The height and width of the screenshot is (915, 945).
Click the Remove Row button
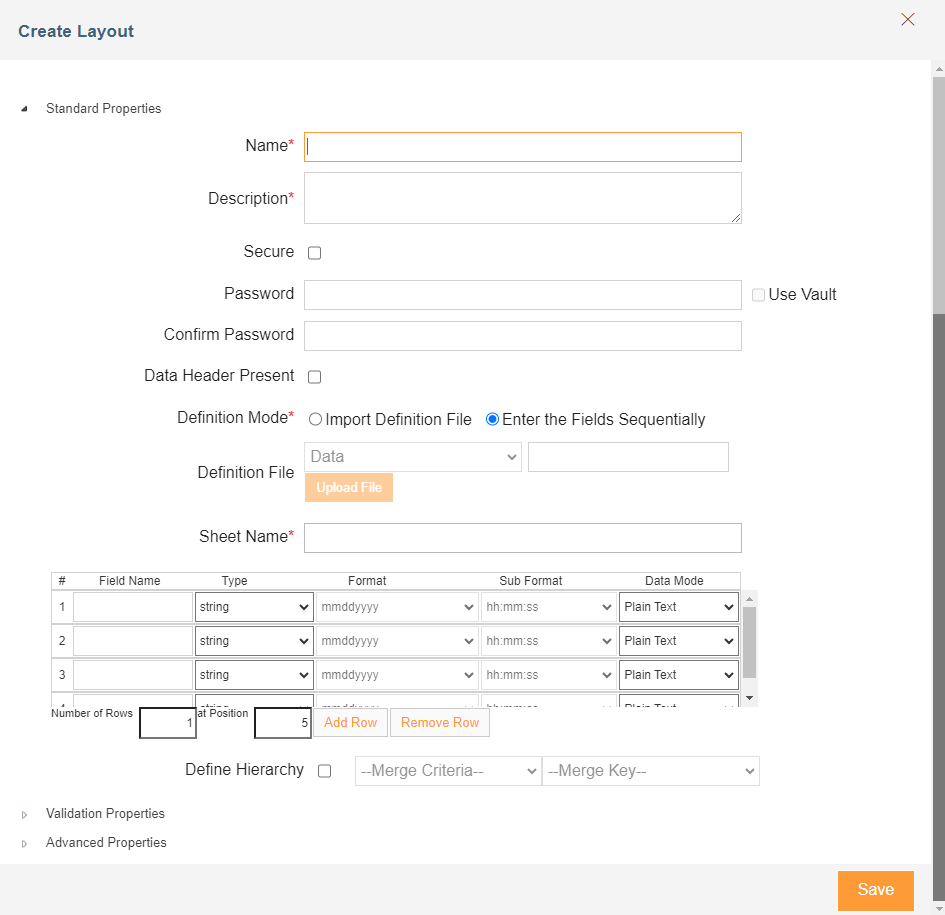440,723
